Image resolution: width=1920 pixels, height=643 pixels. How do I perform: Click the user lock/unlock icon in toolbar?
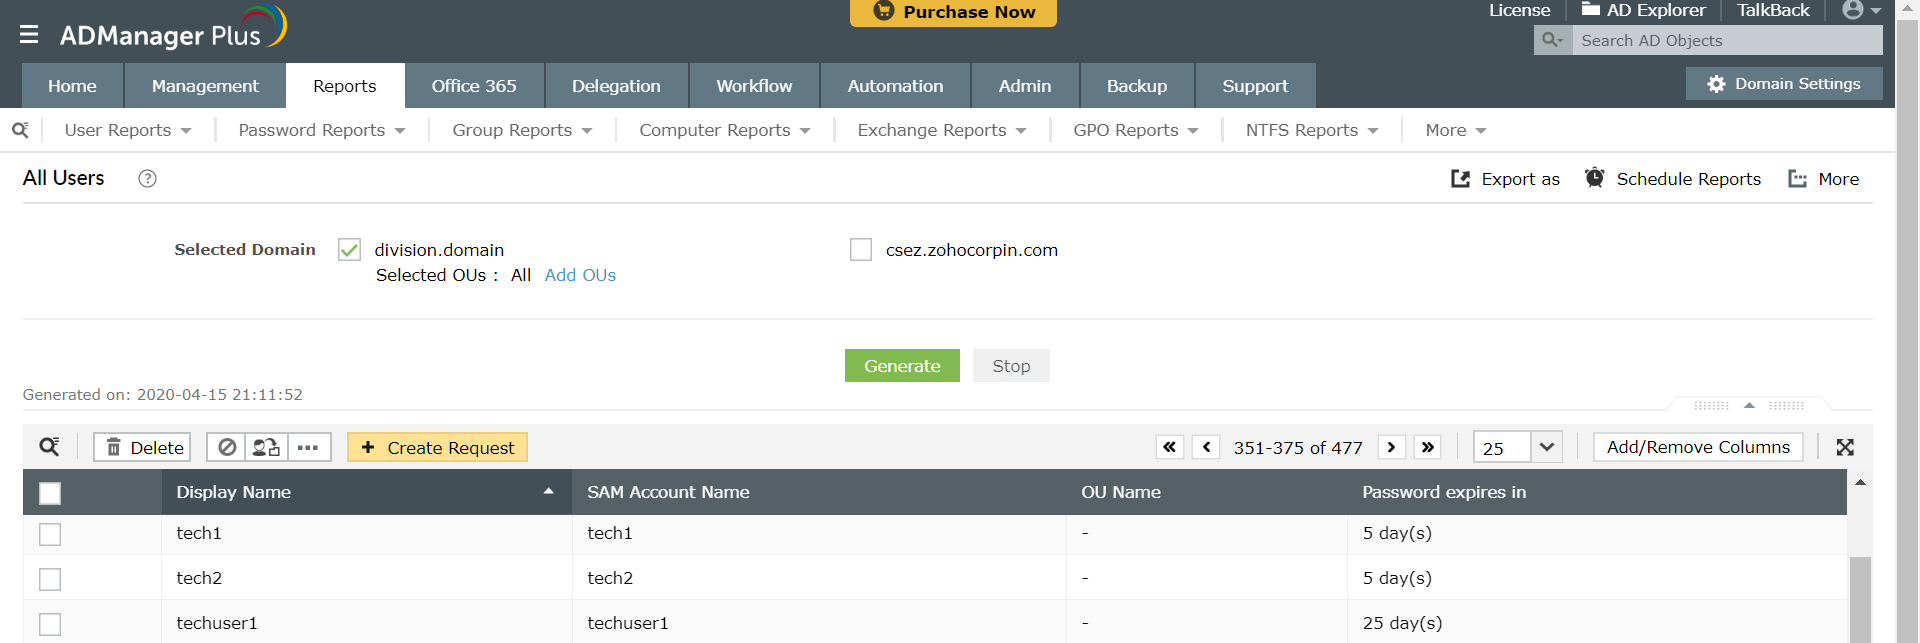coord(266,447)
